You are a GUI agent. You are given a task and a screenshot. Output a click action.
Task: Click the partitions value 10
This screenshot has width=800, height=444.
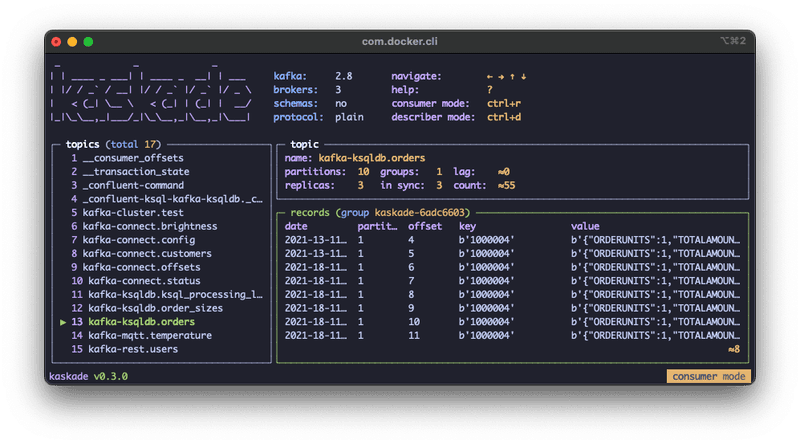[363, 172]
